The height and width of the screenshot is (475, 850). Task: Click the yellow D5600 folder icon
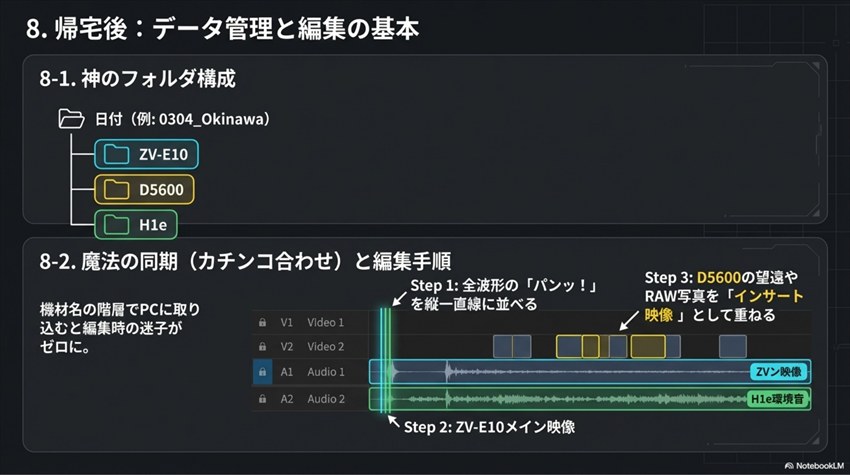(117, 188)
